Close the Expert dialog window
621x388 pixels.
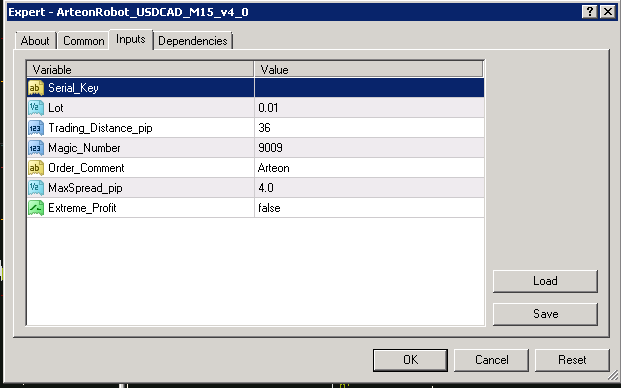pyautogui.click(x=608, y=12)
